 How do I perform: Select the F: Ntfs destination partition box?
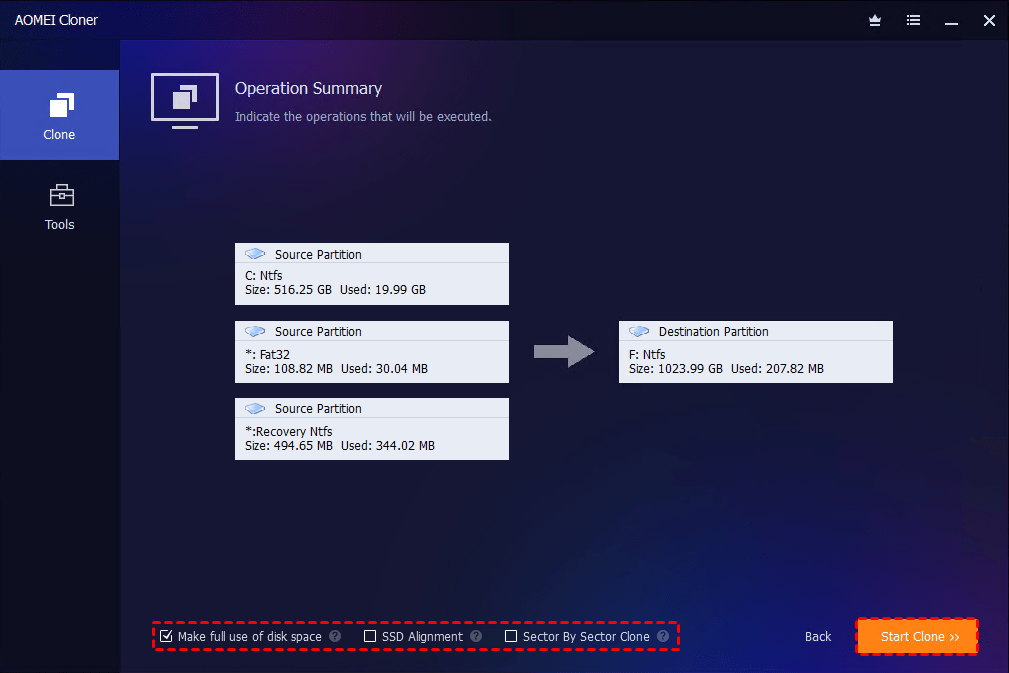pos(756,352)
